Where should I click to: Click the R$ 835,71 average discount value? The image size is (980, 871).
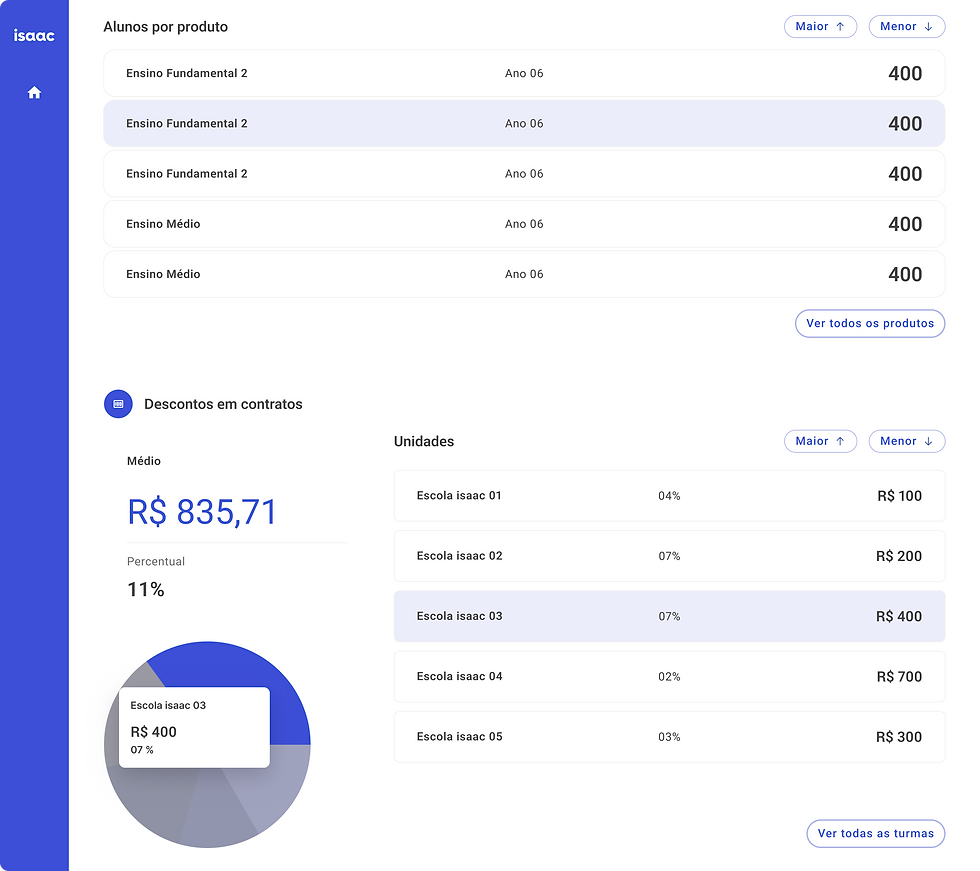pos(202,512)
